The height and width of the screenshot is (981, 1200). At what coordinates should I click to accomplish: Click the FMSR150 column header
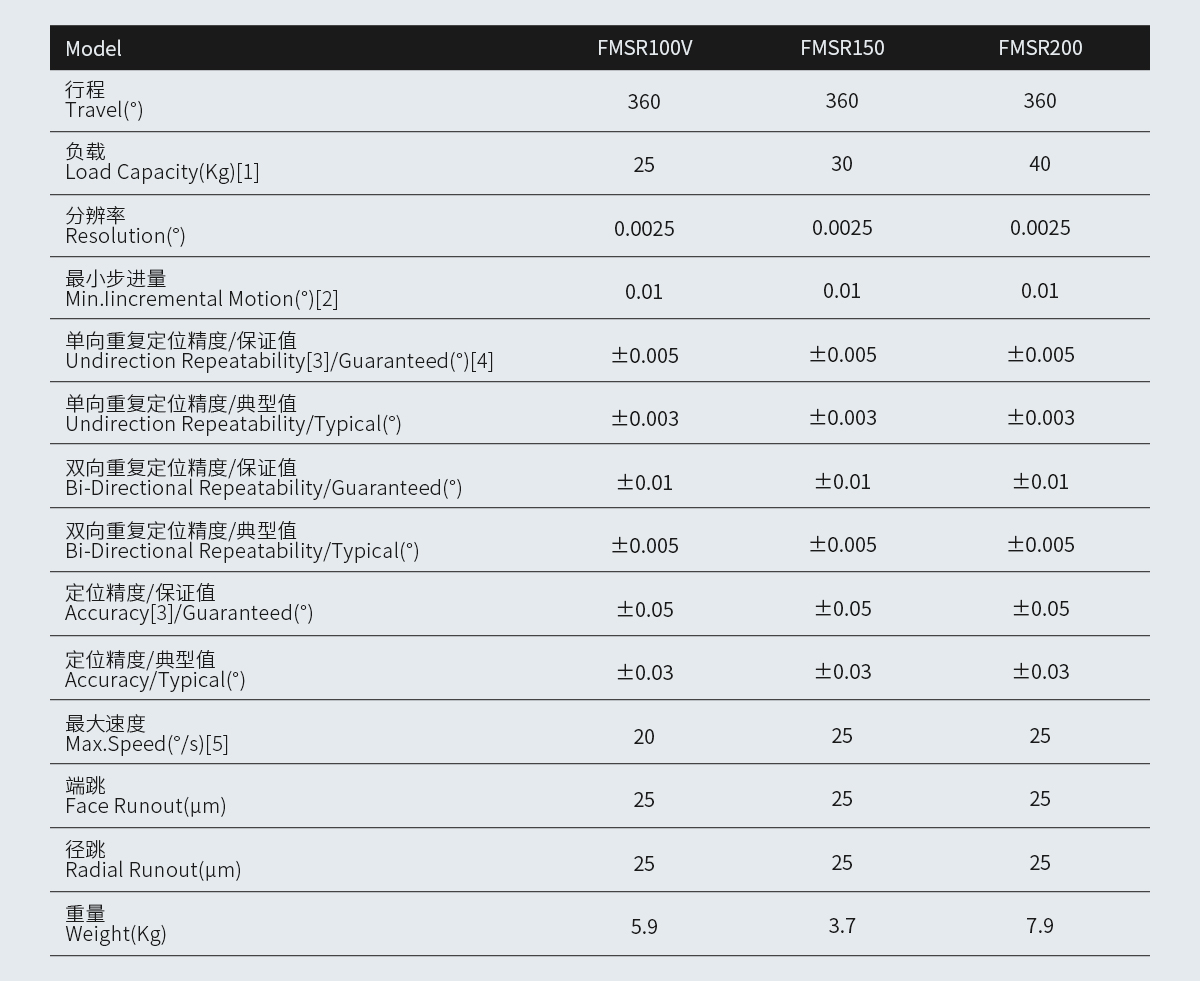pyautogui.click(x=842, y=48)
